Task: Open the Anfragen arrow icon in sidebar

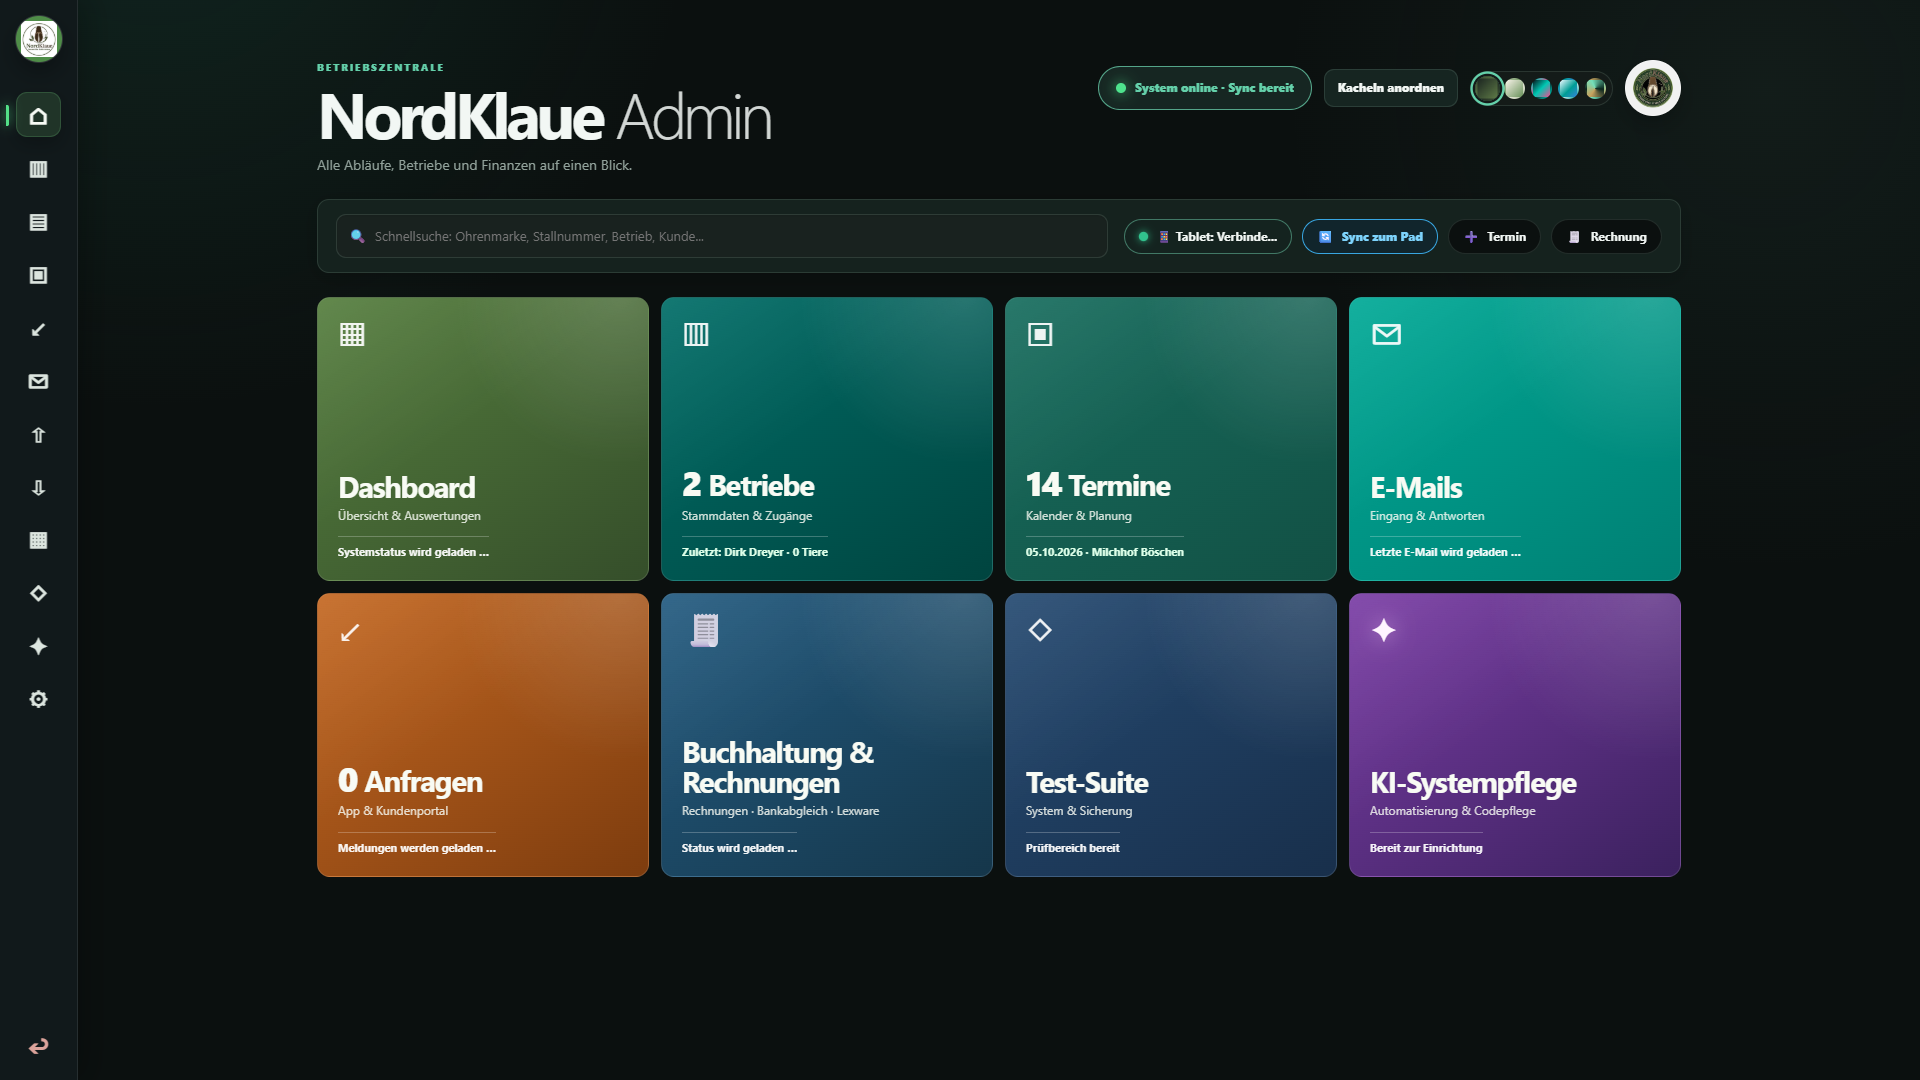Action: tap(38, 329)
